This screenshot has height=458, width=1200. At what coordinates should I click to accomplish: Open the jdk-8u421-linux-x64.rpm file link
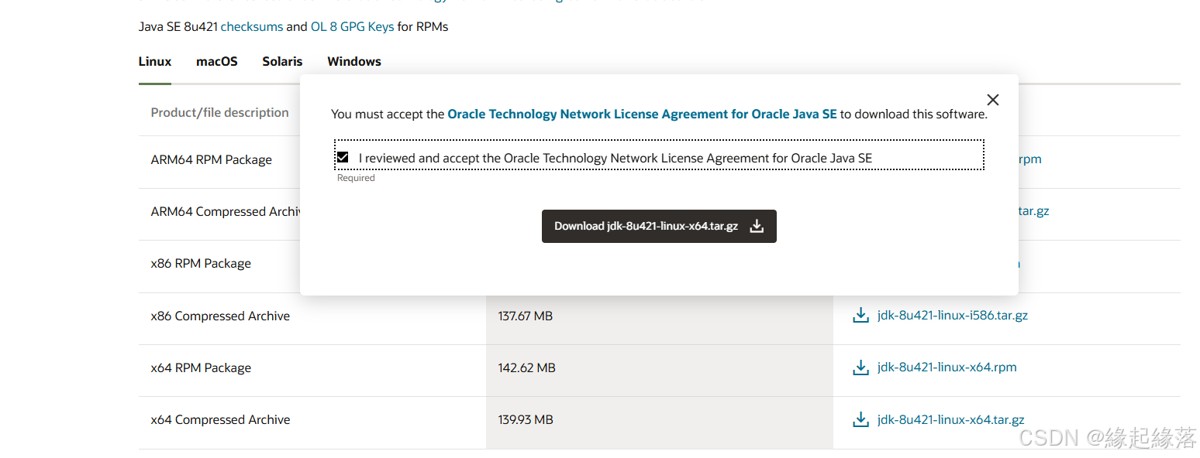[946, 368]
